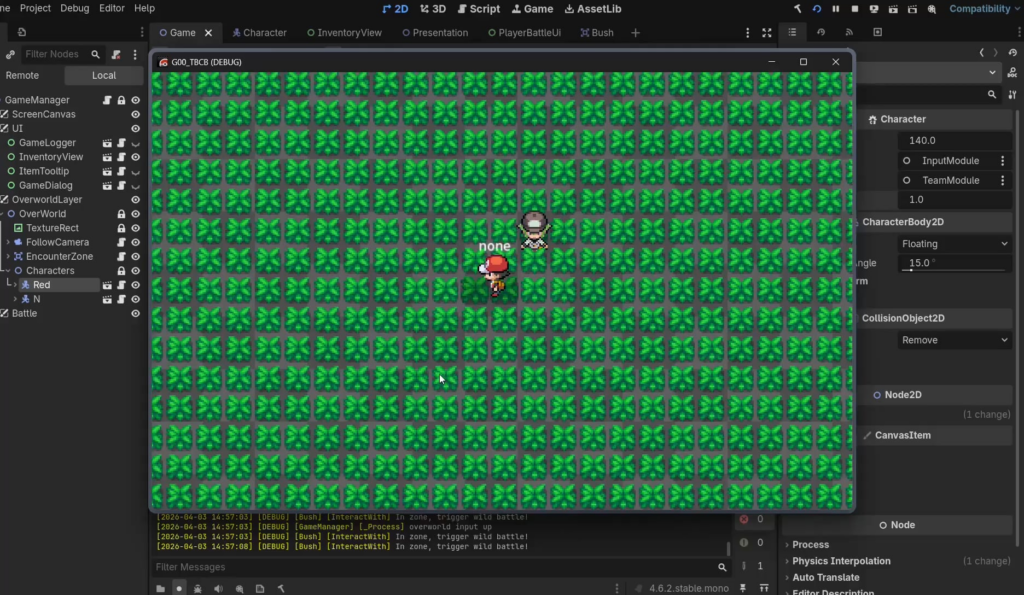Open the movie maker mode icon
The image size is (1024, 595).
pos(932,9)
